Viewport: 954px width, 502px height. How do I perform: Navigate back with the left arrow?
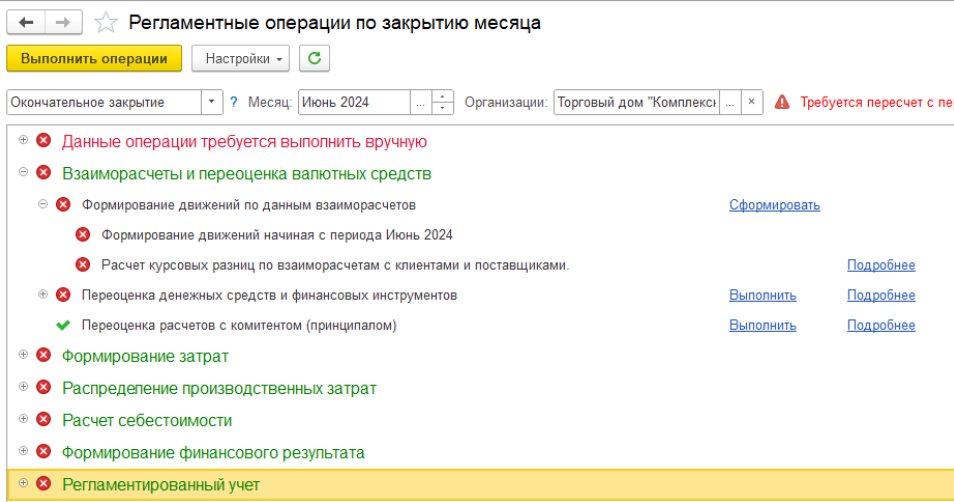tap(26, 22)
